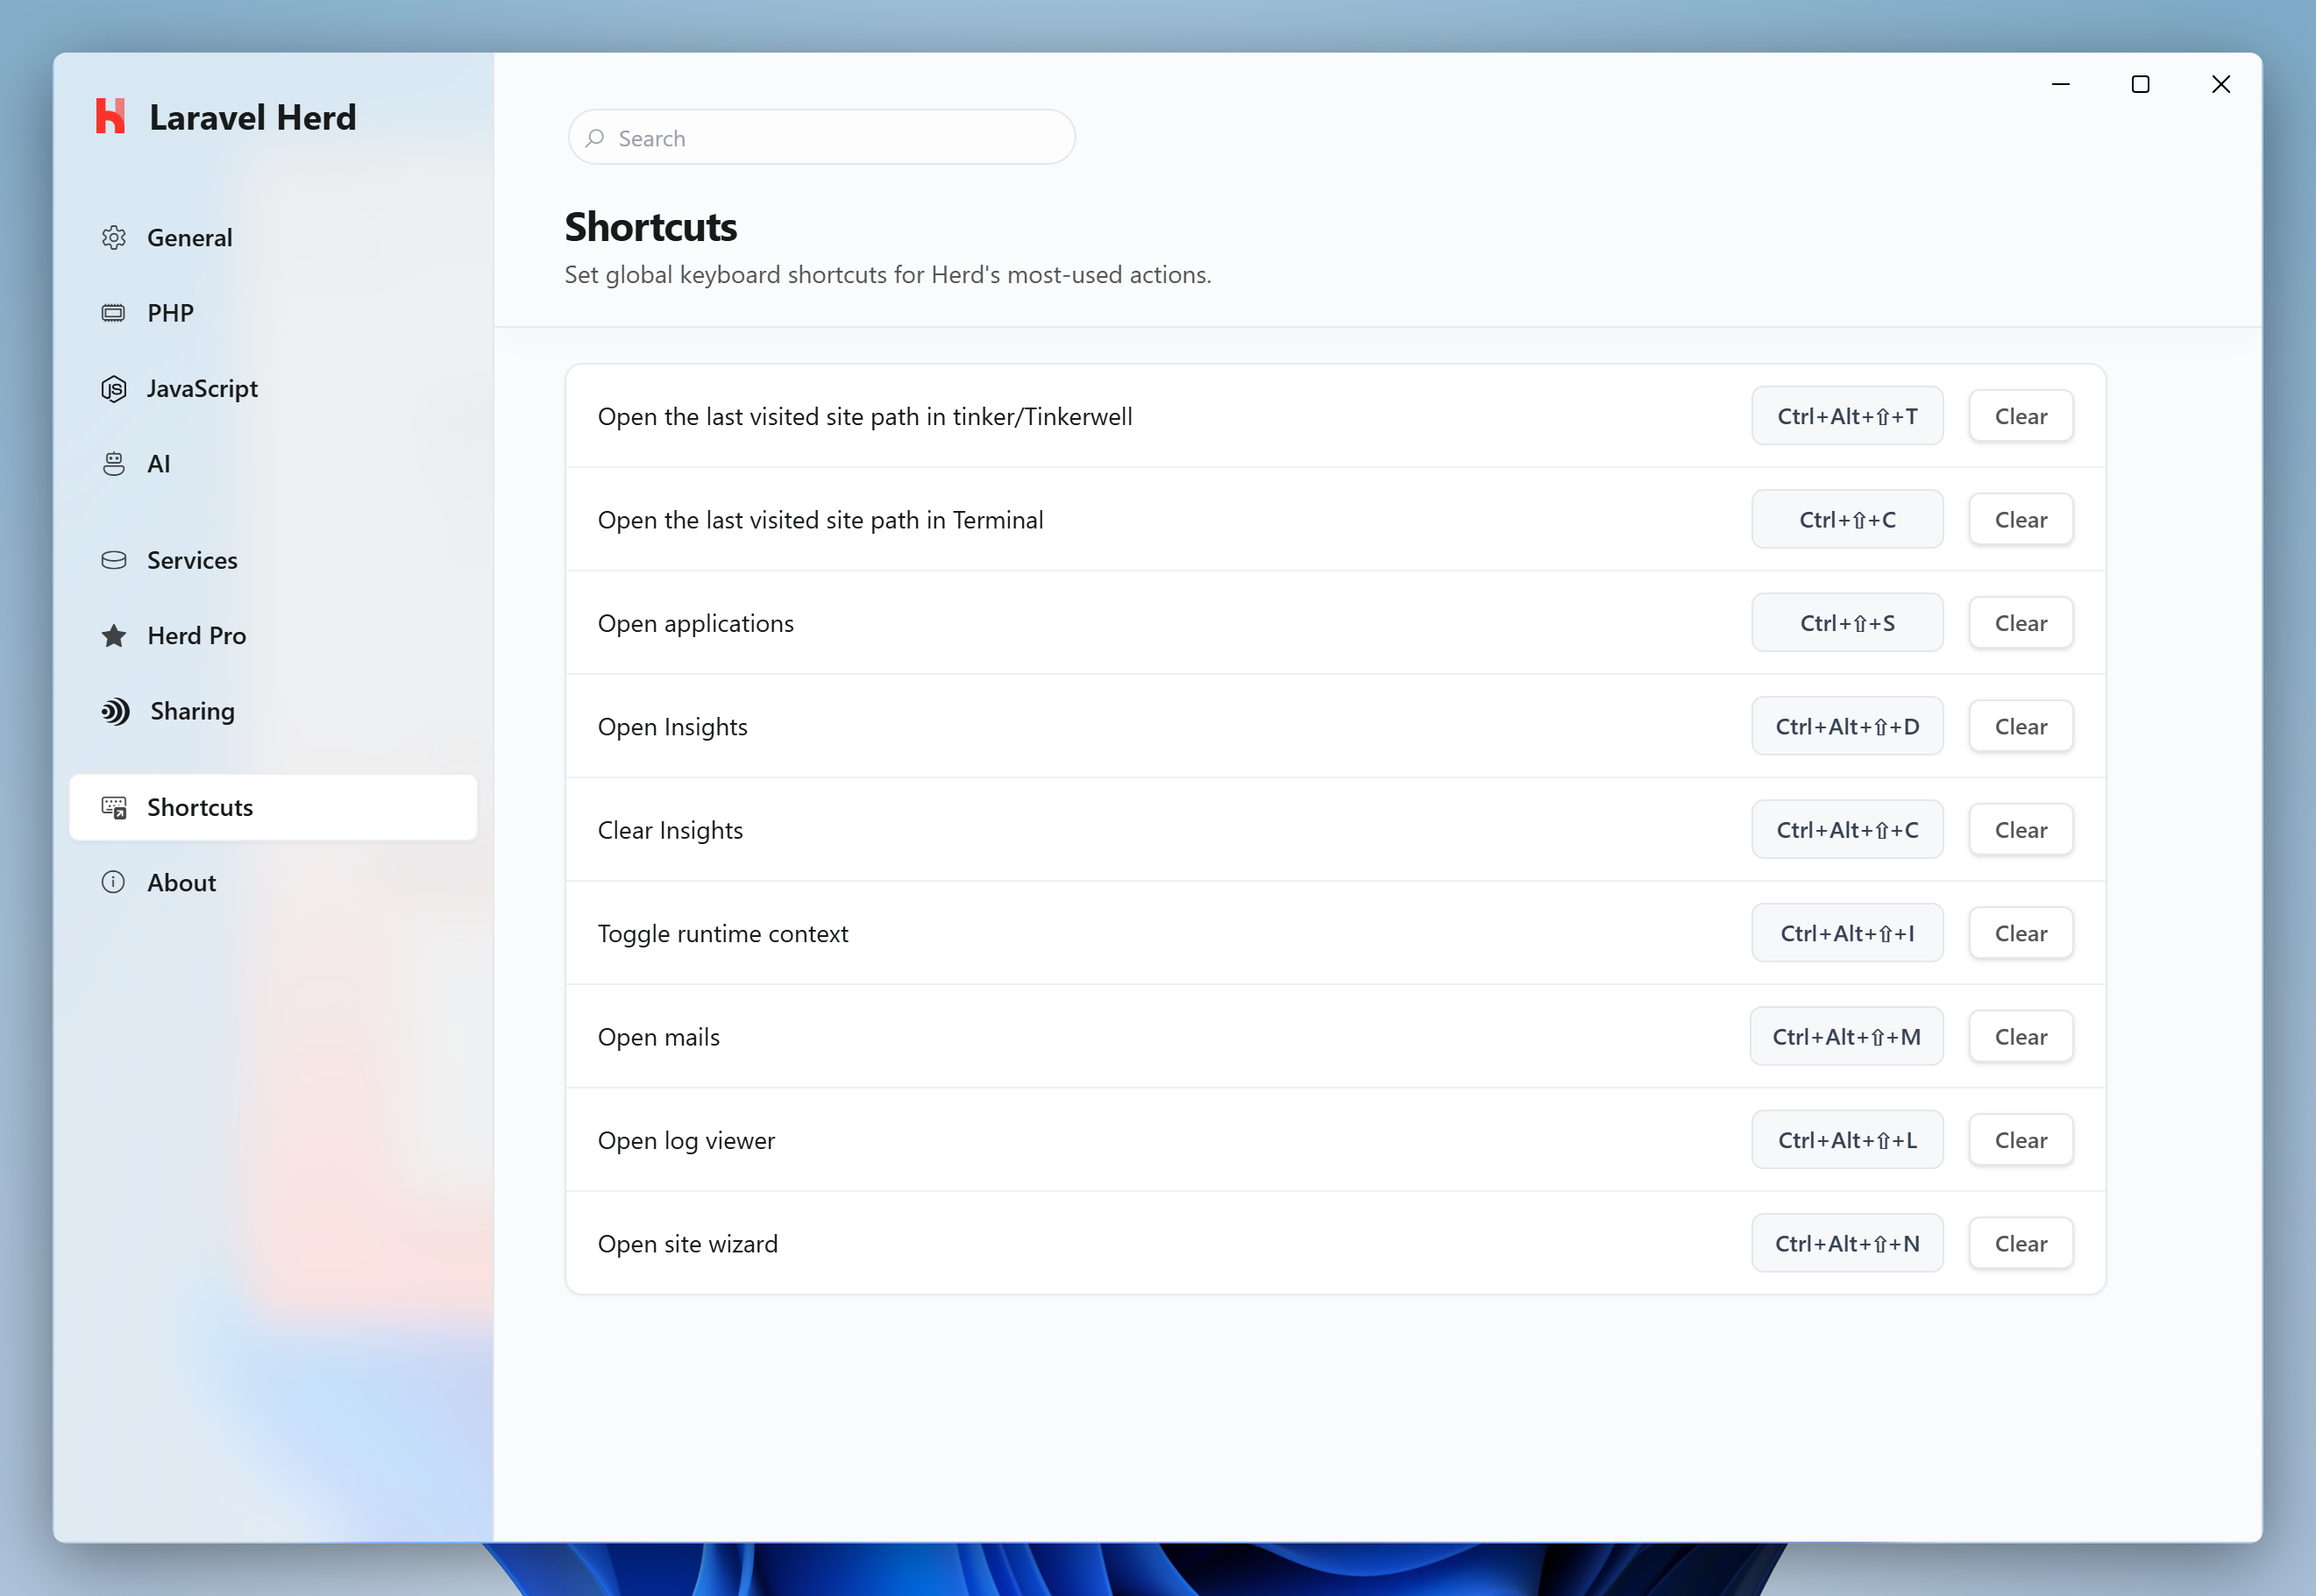2316x1596 pixels.
Task: Edit the Ctrl+Alt+⇧+T shortcut field
Action: [1847, 416]
